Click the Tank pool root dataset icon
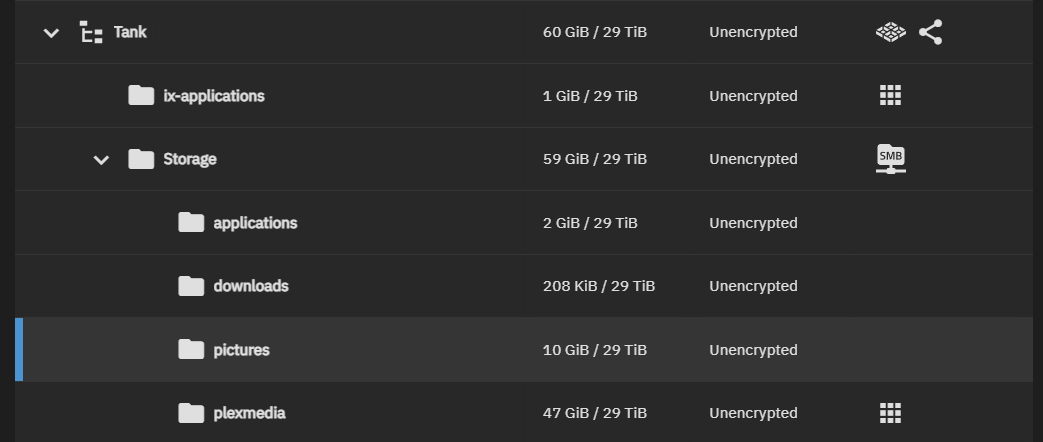This screenshot has width=1043, height=442. 92,33
